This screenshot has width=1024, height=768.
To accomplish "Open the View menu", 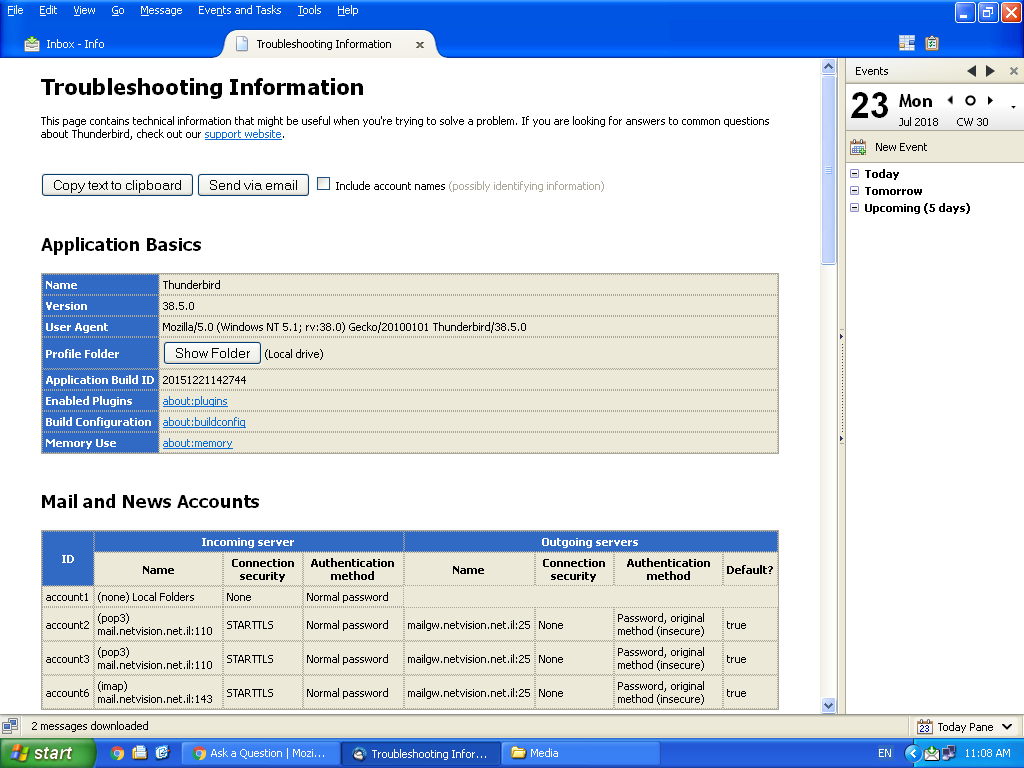I will tap(84, 10).
